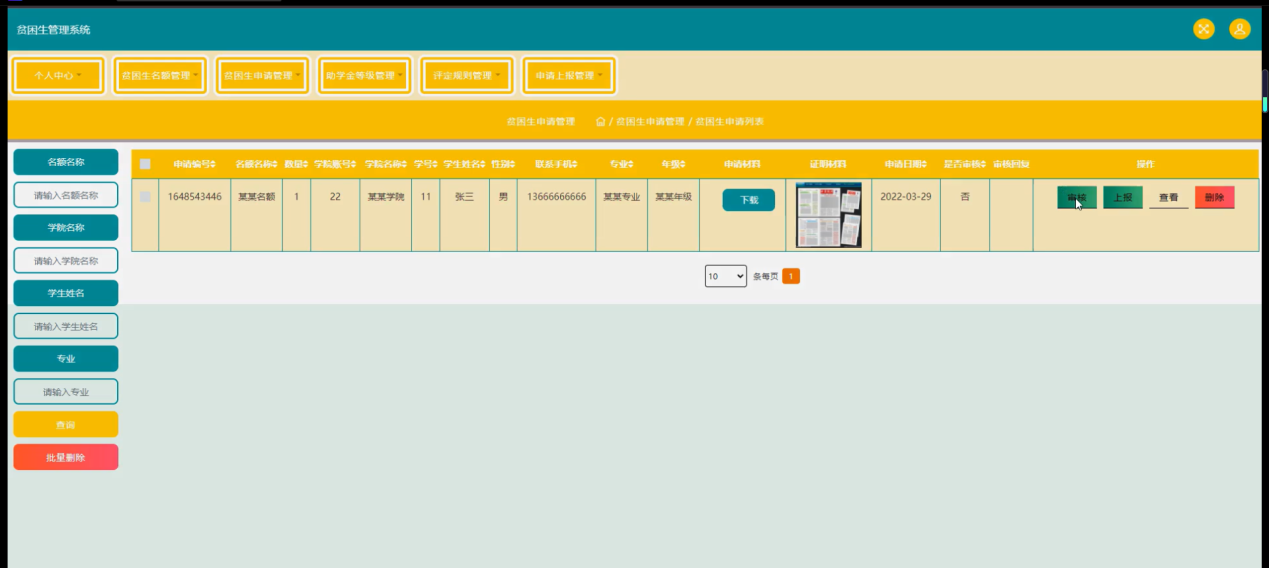This screenshot has width=1269, height=568.
Task: Focus the 请输入学生姓名 input field
Action: coord(66,326)
